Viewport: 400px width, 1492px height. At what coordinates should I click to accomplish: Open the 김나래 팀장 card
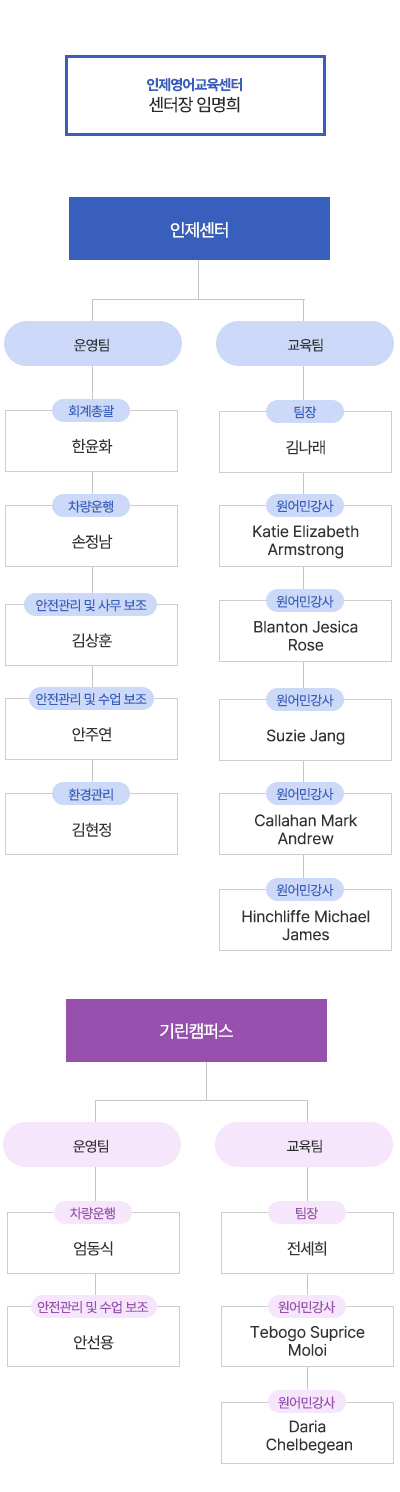point(305,441)
